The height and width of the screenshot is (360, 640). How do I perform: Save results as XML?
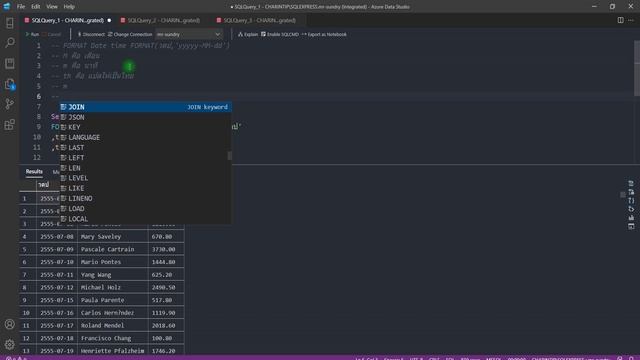(631, 209)
